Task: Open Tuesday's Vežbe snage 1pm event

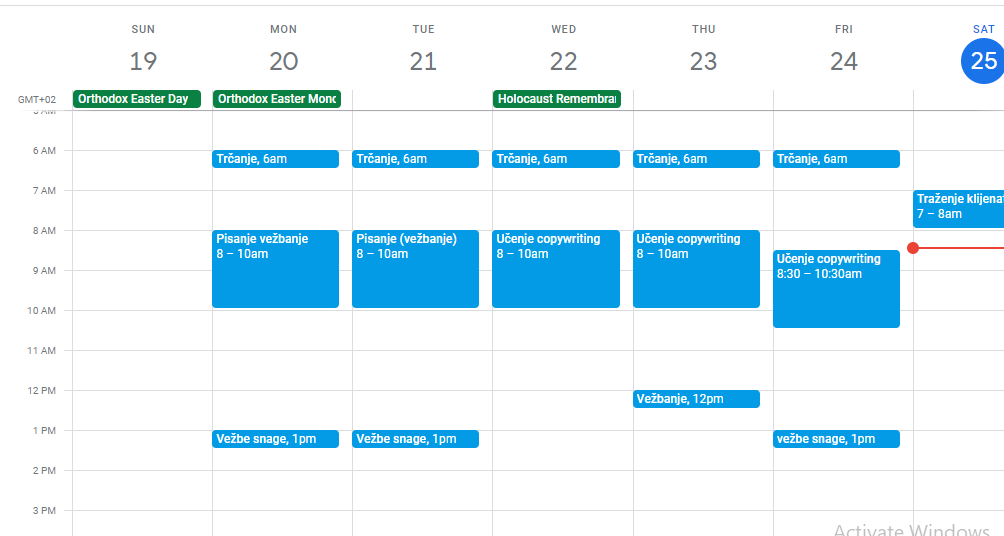Action: [x=415, y=439]
